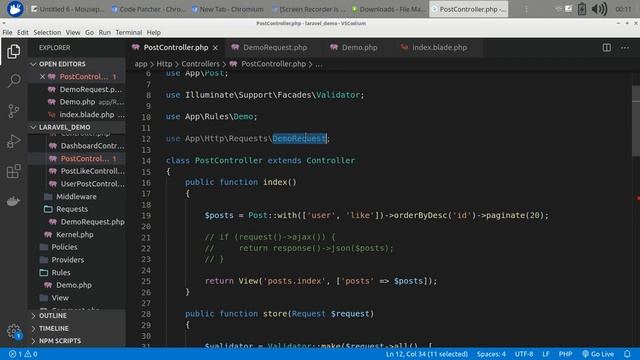Viewport: 640px width, 360px height.
Task: Change language mode via PHP
Action: pos(565,354)
